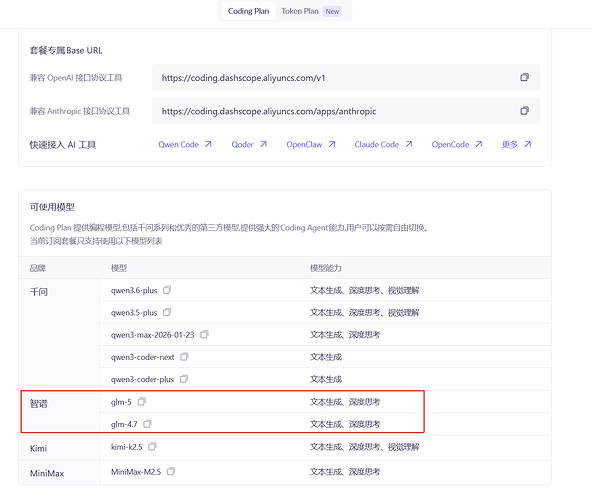Copy the qwen3-coder-plus model name
The width and height of the screenshot is (592, 500).
pyautogui.click(x=184, y=379)
